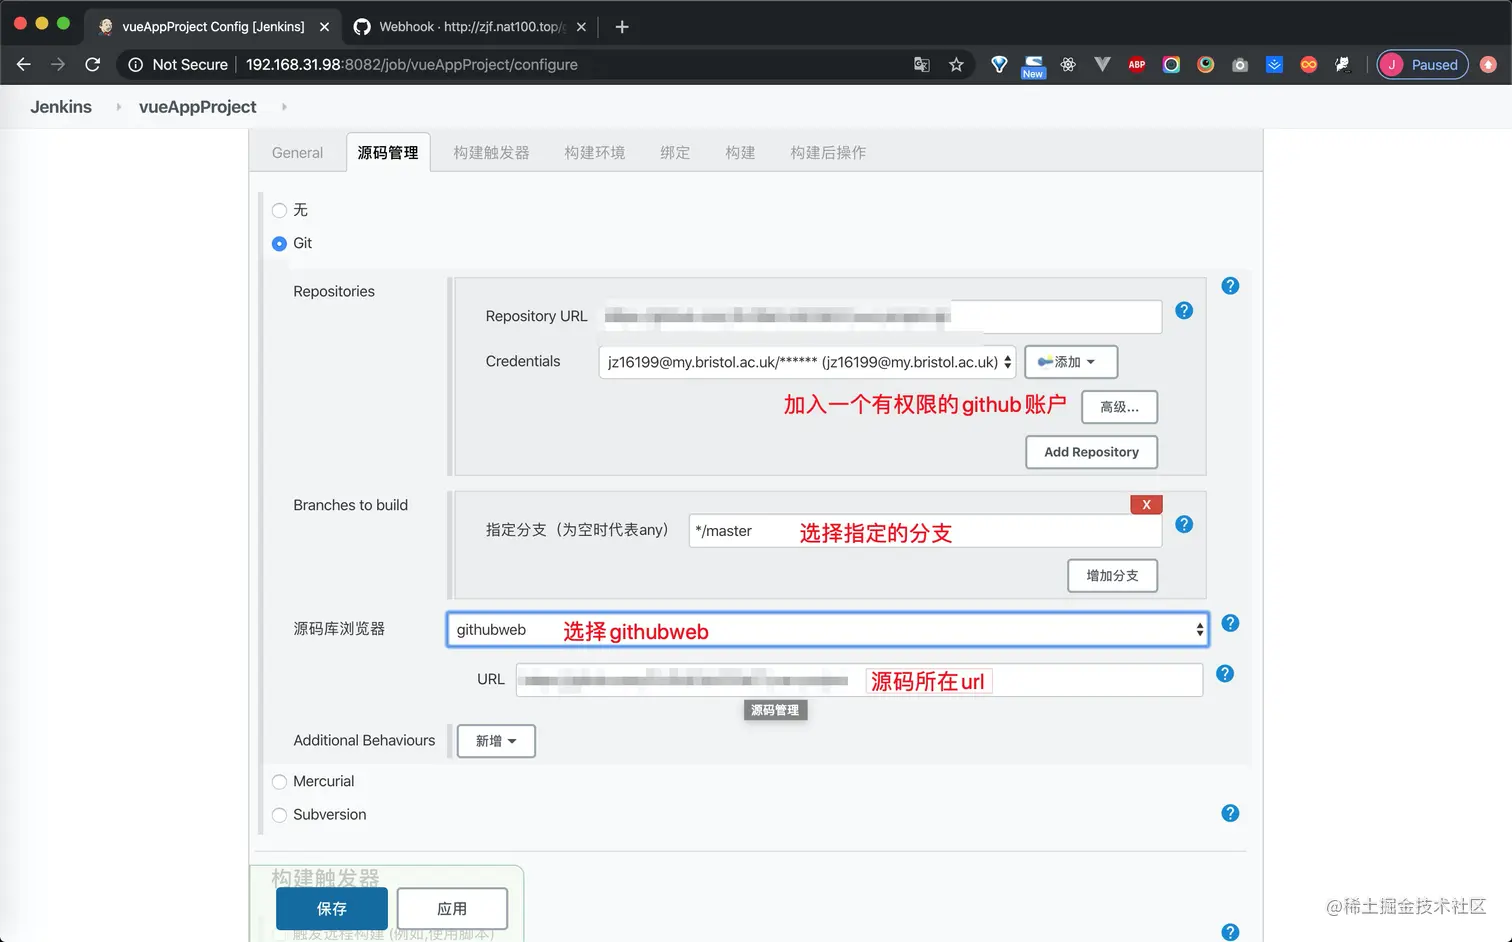Image resolution: width=1512 pixels, height=942 pixels.
Task: Reload the Jenkins configure page
Action: click(x=93, y=65)
